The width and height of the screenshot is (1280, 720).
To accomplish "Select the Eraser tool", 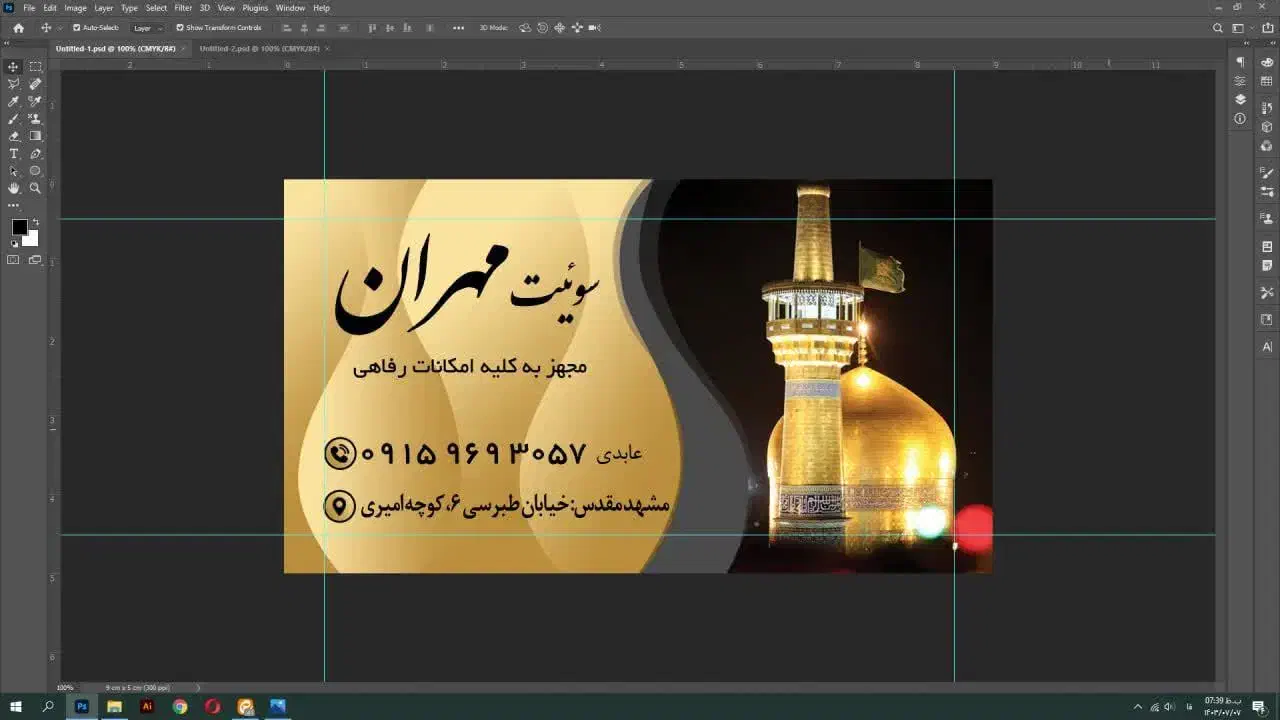I will click(x=14, y=136).
